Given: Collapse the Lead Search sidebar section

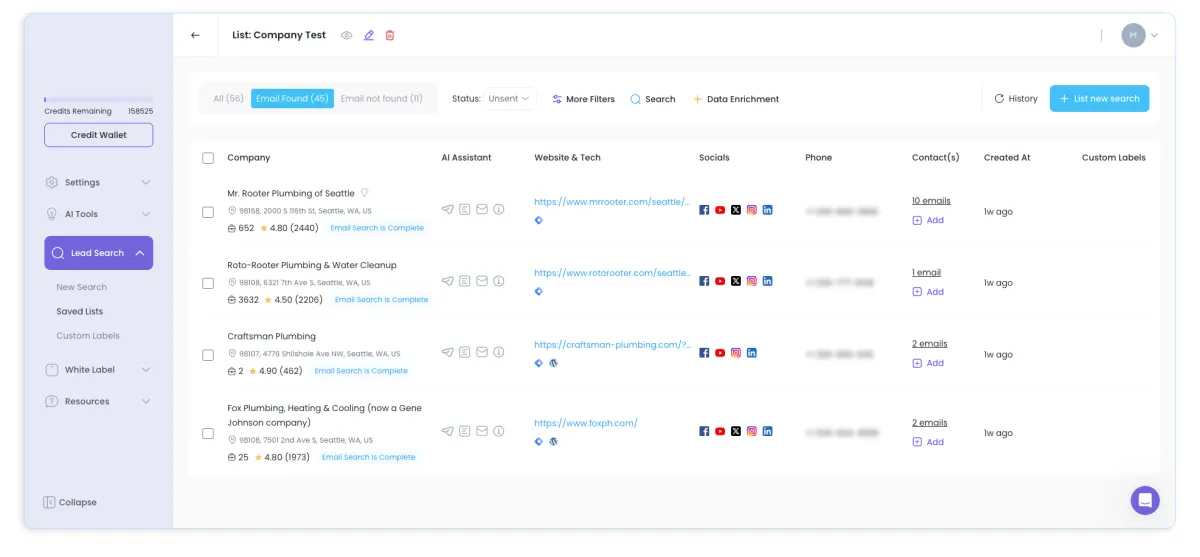Looking at the screenshot, I should 98,253.
